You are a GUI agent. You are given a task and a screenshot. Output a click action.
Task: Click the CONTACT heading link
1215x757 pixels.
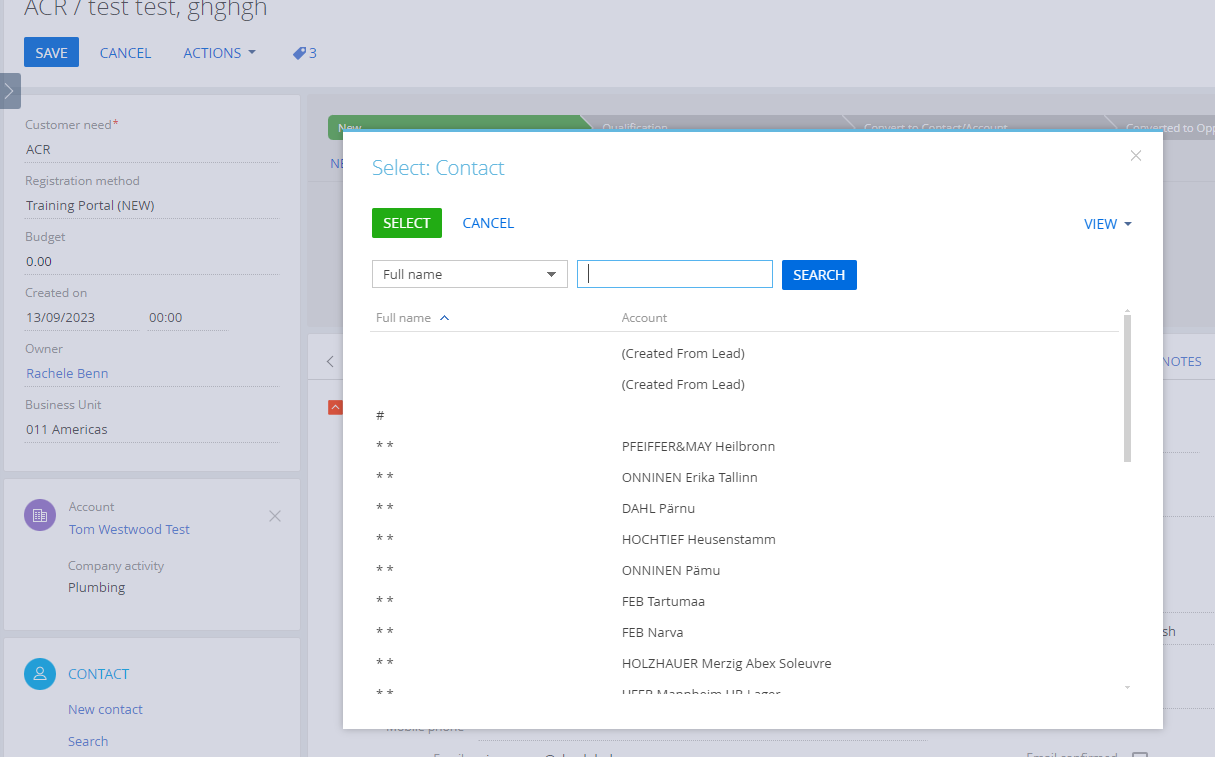pyautogui.click(x=98, y=674)
